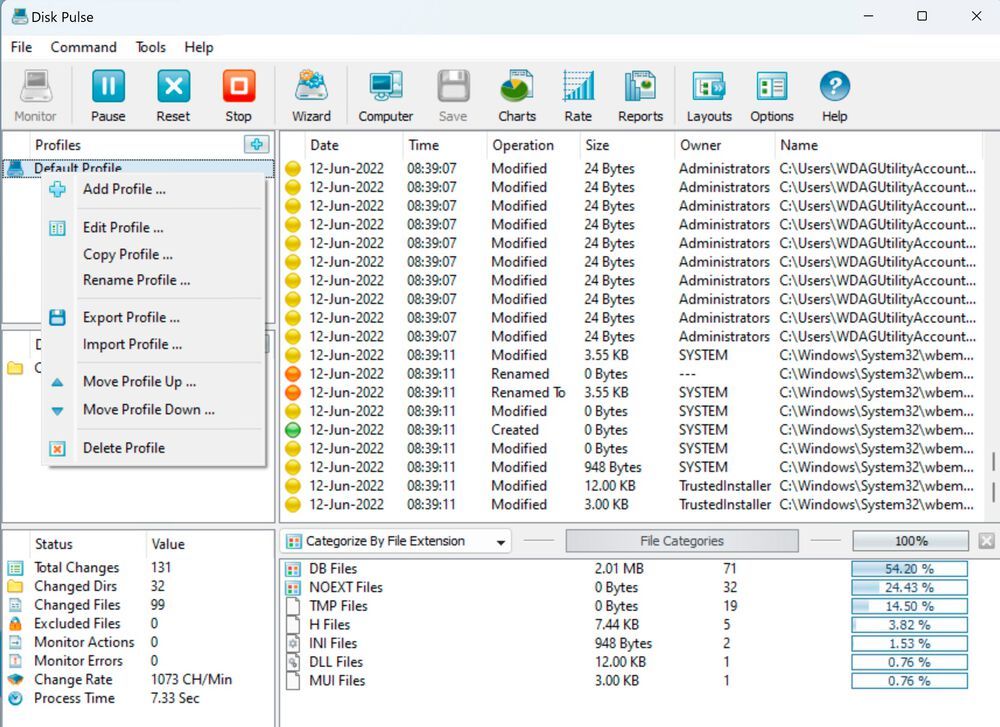This screenshot has width=1000, height=727.
Task: Click the add profile plus icon
Action: coord(257,145)
